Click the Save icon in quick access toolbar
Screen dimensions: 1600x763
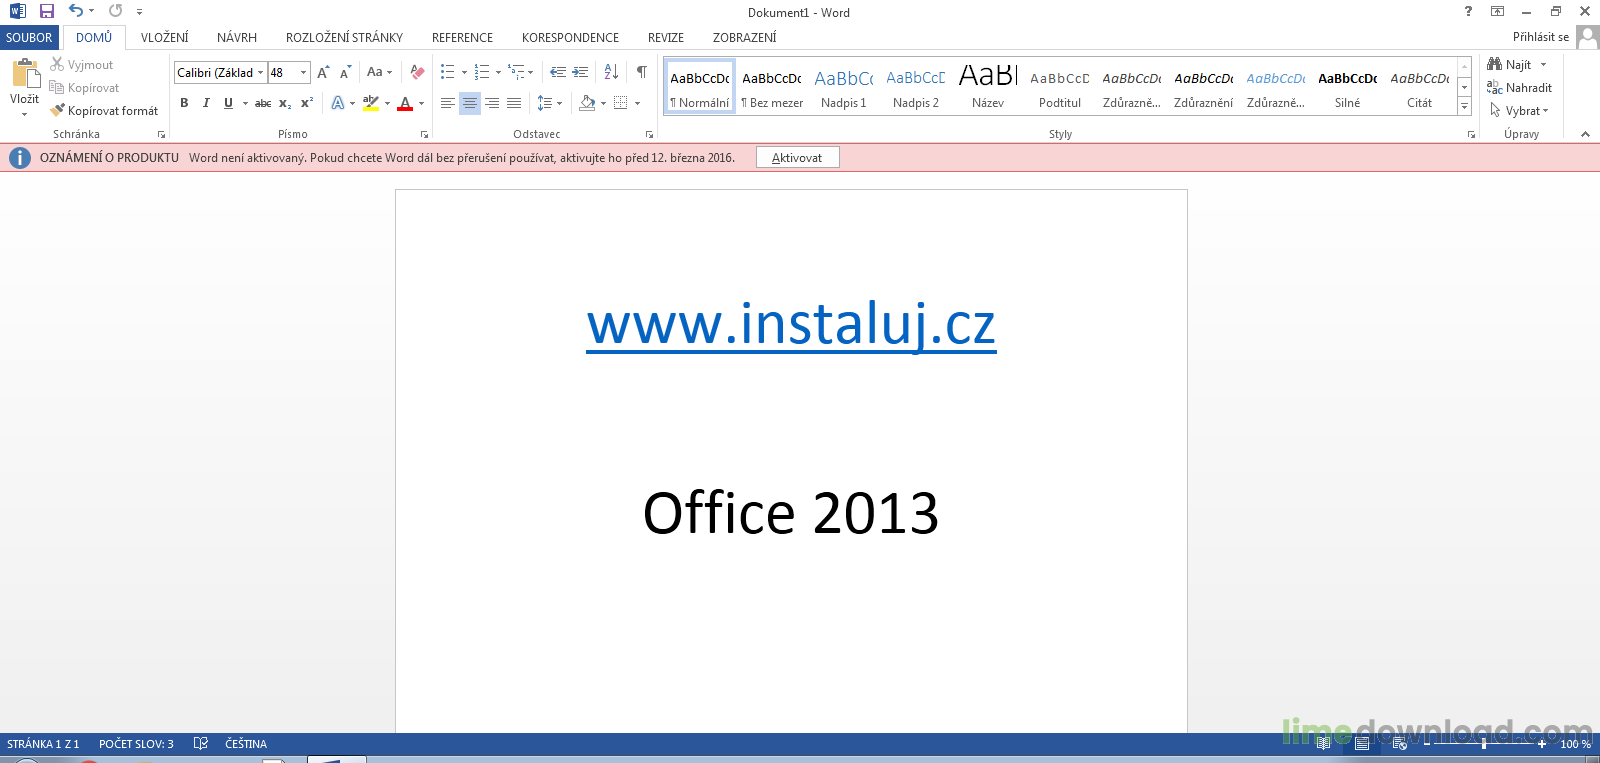pyautogui.click(x=46, y=11)
